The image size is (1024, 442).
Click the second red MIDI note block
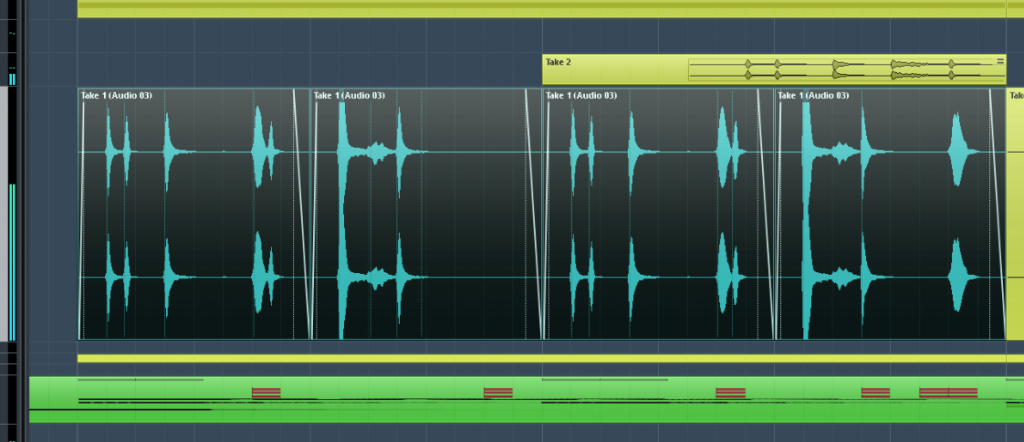coord(498,393)
